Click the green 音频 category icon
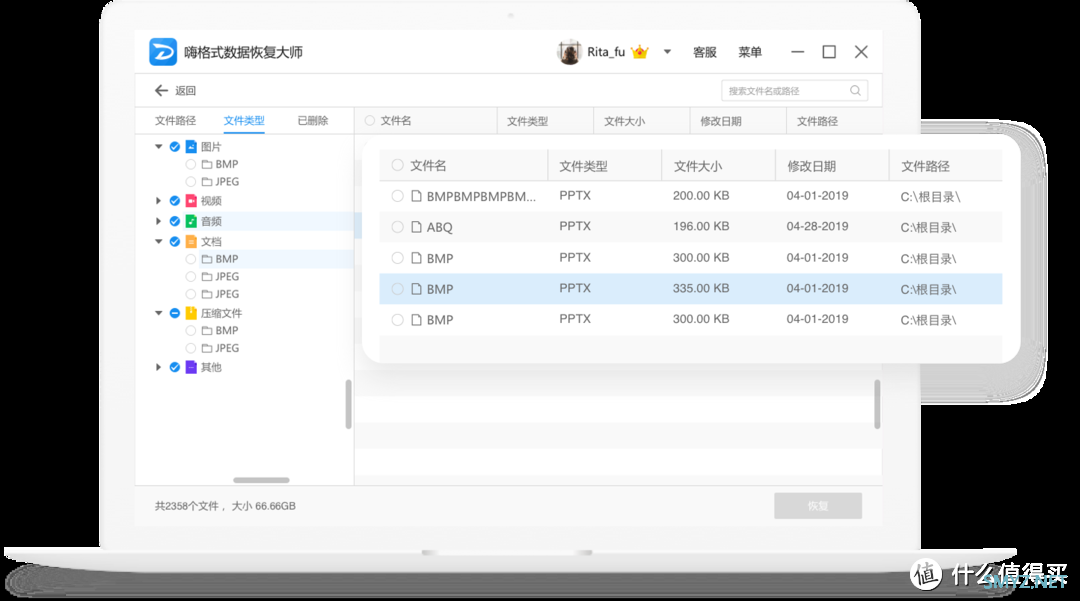This screenshot has height=601, width=1080. click(x=191, y=221)
